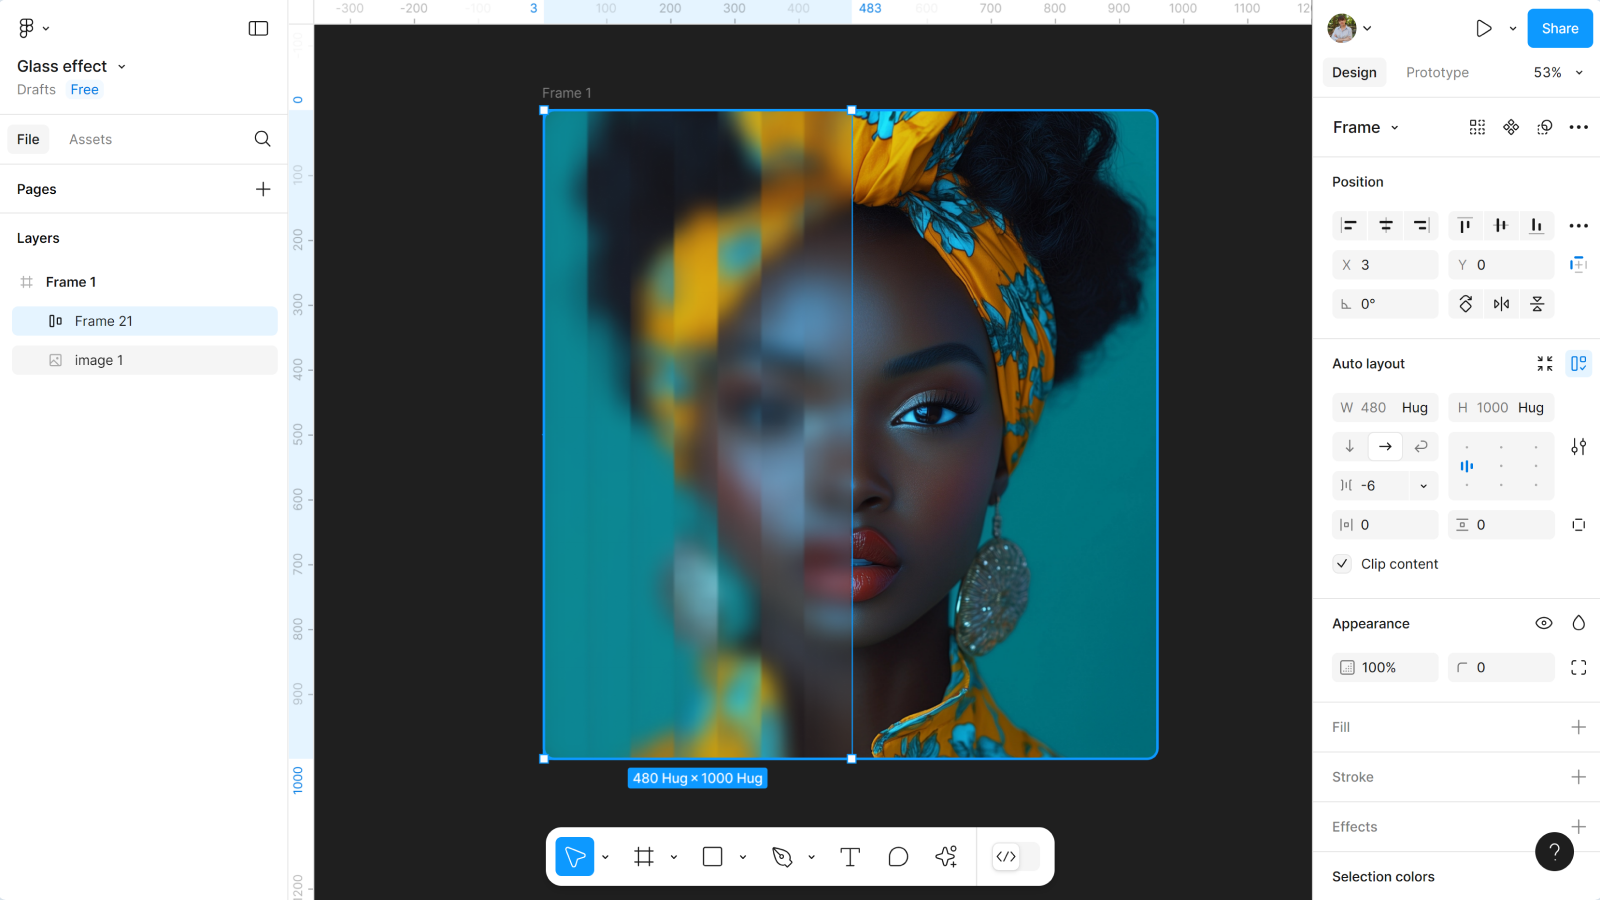Toggle Dev Mode switch in toolbar

click(x=1015, y=857)
